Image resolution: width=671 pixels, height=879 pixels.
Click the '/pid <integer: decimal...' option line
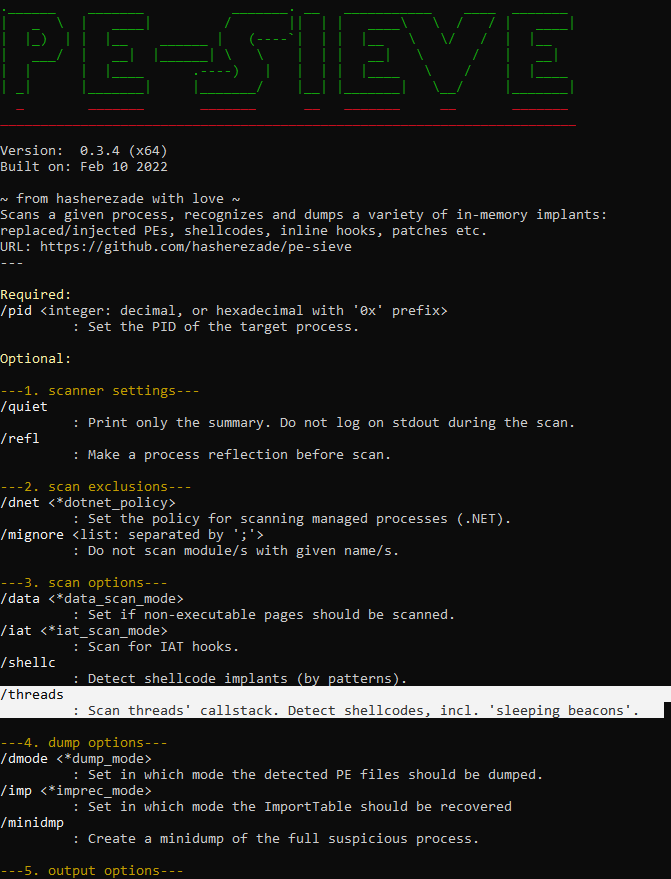[x=224, y=311]
